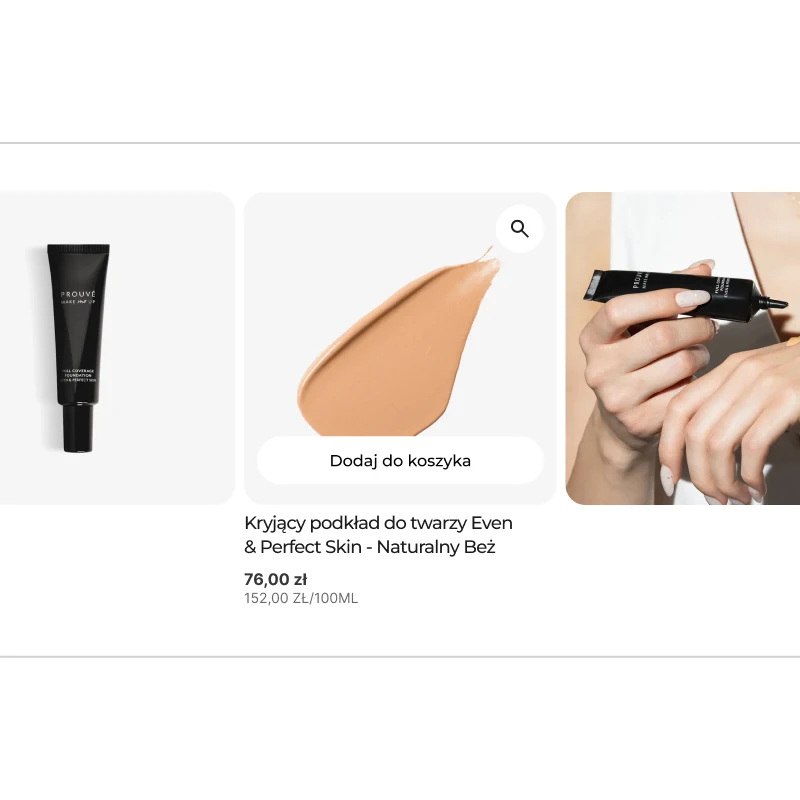Click Full Coverage Foundation label on tube
The width and height of the screenshot is (800, 800).
pos(78,375)
